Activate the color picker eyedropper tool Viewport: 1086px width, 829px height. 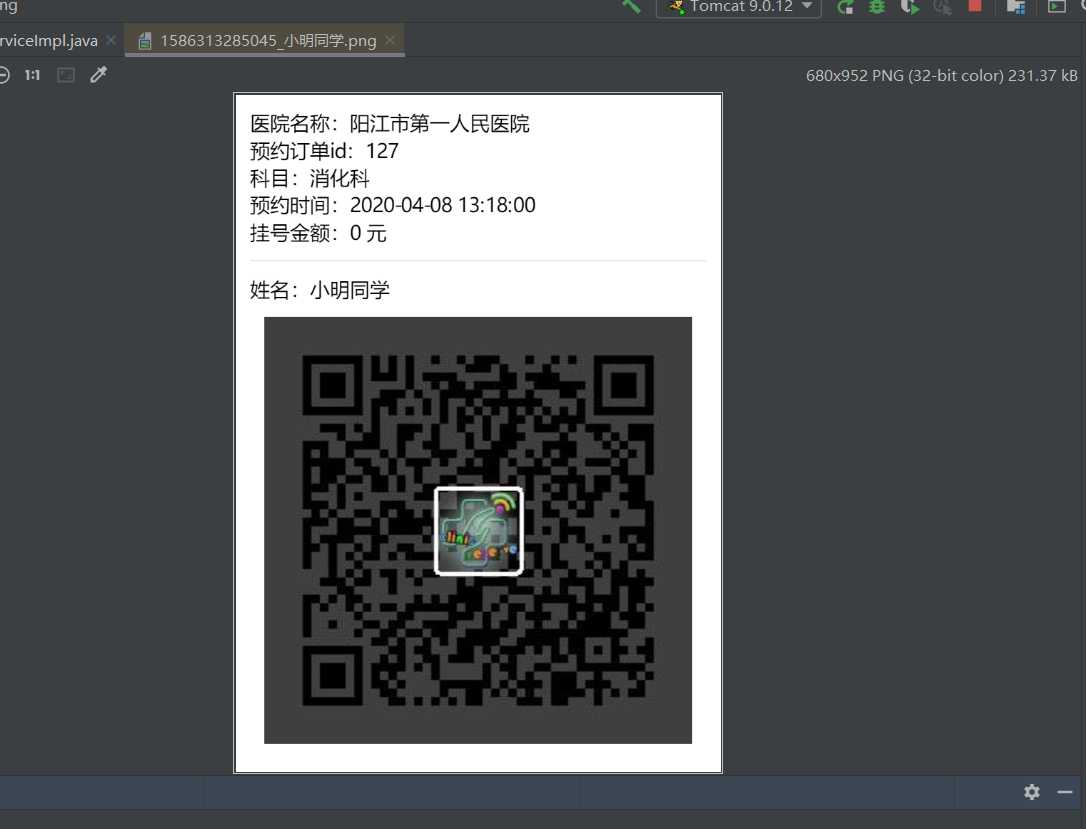tap(99, 75)
